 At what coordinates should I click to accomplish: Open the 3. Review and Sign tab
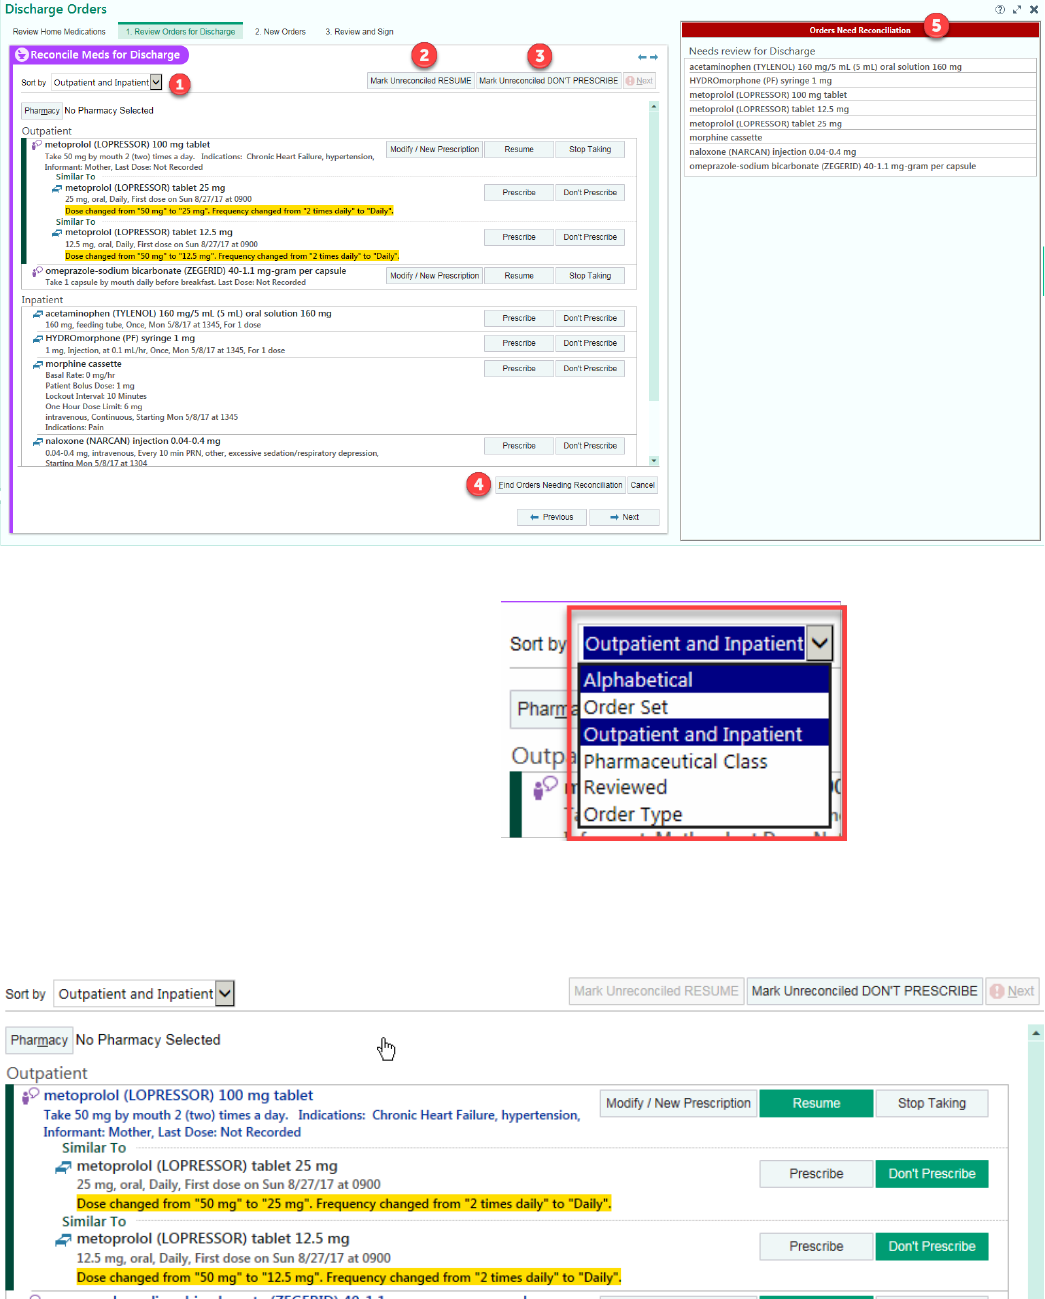(359, 32)
